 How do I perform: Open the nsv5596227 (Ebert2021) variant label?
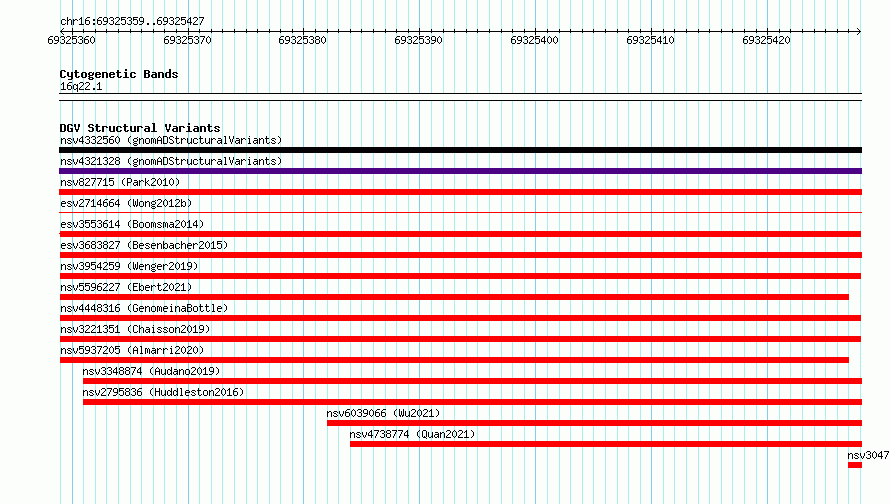126,287
